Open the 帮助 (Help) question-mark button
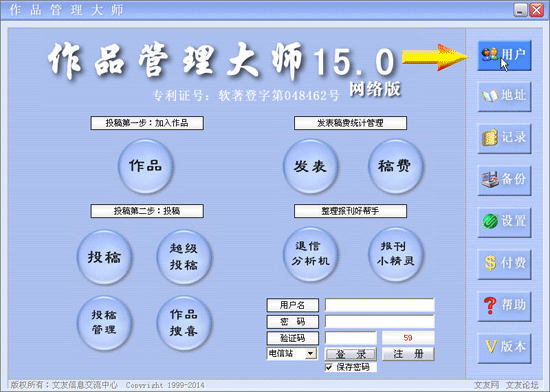This screenshot has width=550, height=392. click(504, 306)
